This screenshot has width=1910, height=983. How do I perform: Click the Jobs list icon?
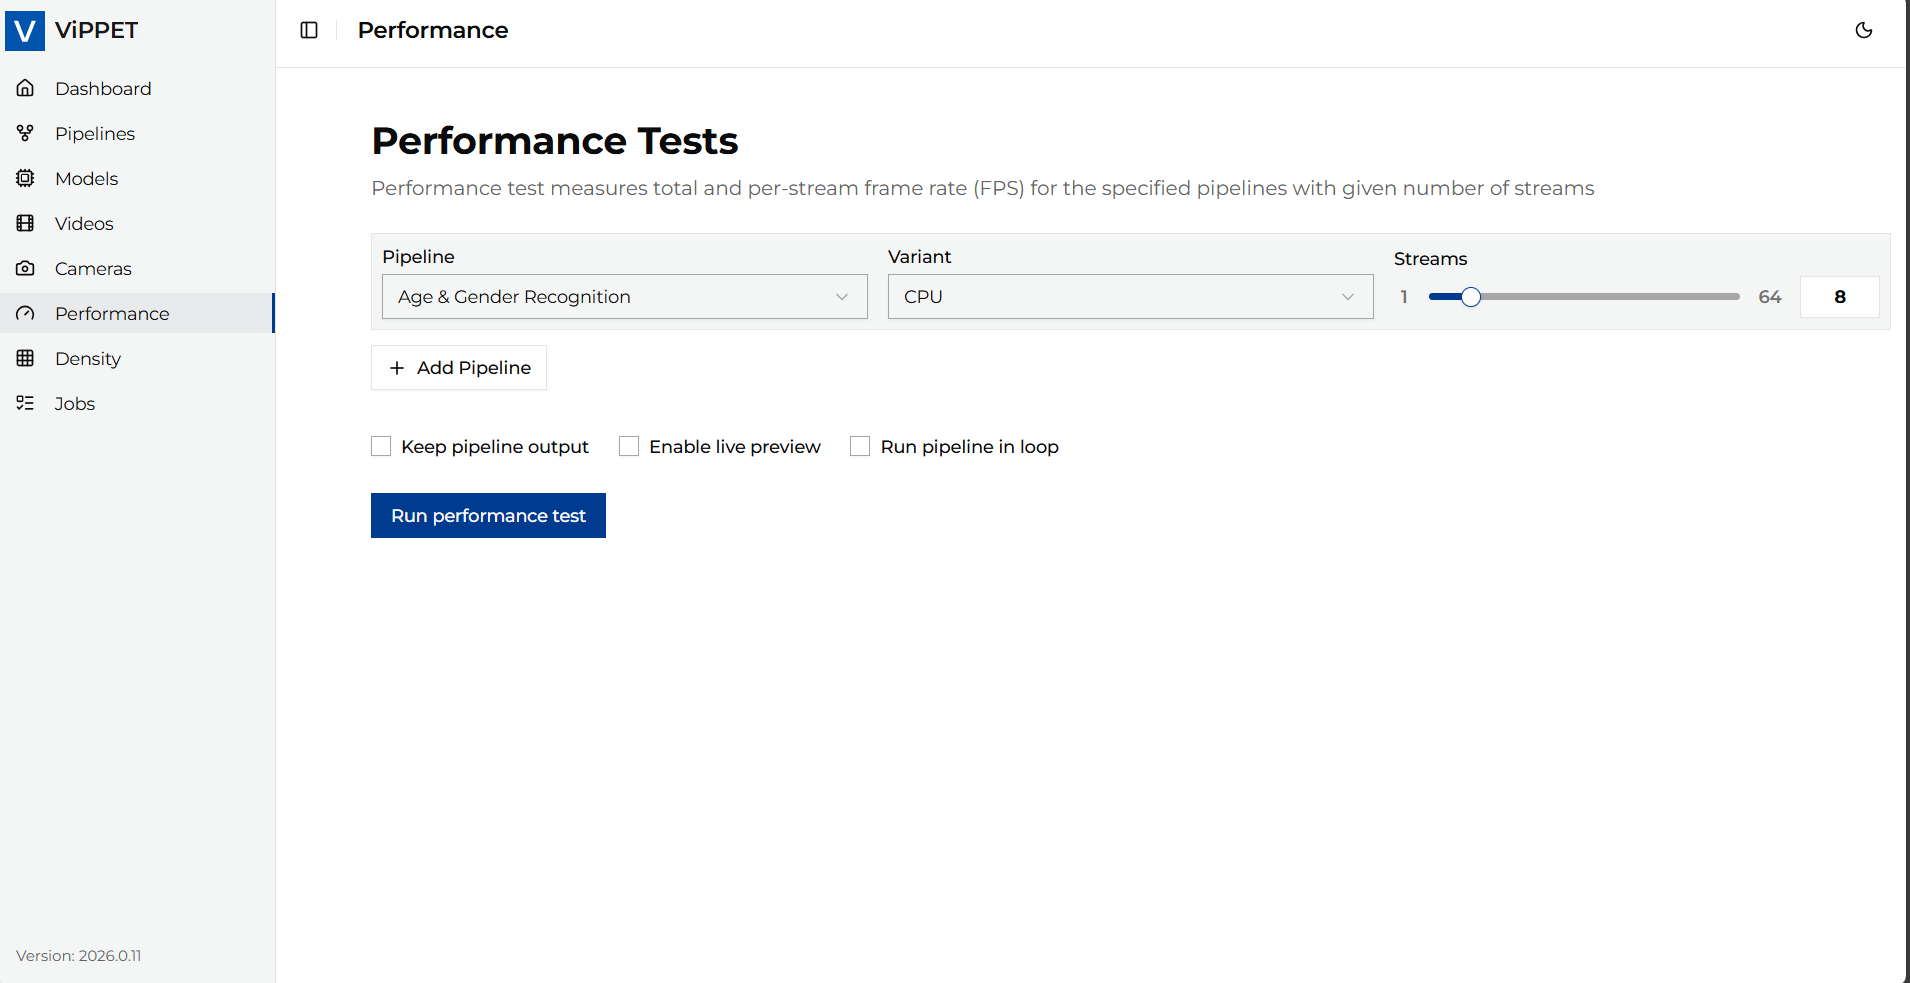click(26, 403)
